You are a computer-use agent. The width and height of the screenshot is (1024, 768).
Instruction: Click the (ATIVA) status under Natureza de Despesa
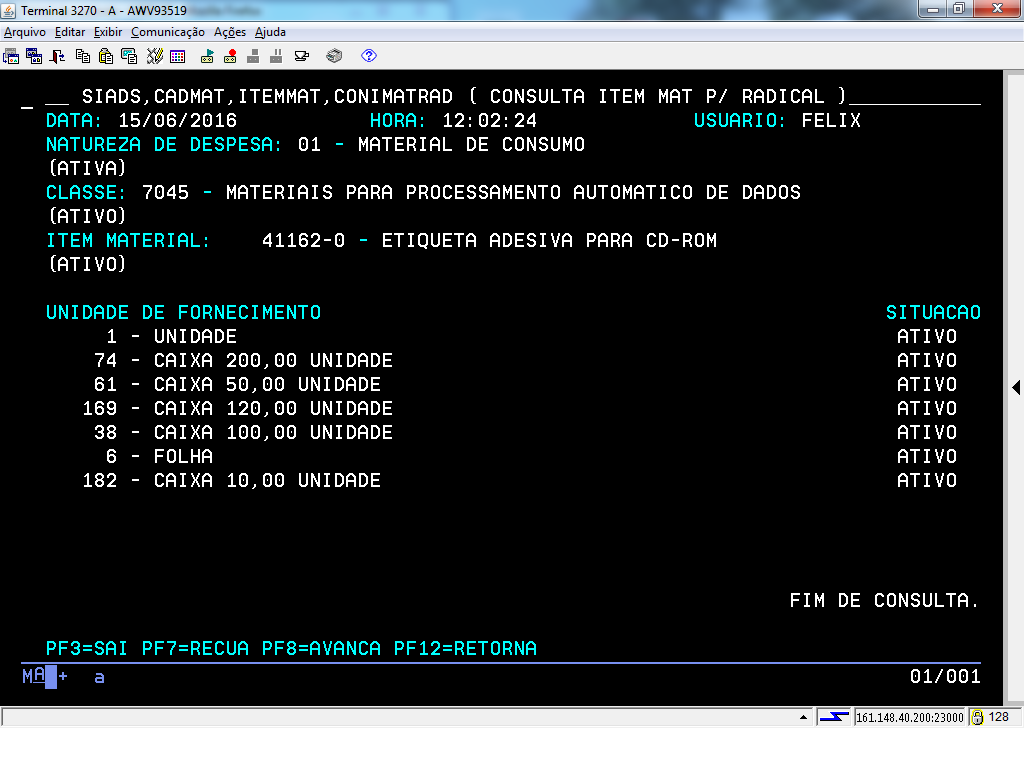coord(88,168)
